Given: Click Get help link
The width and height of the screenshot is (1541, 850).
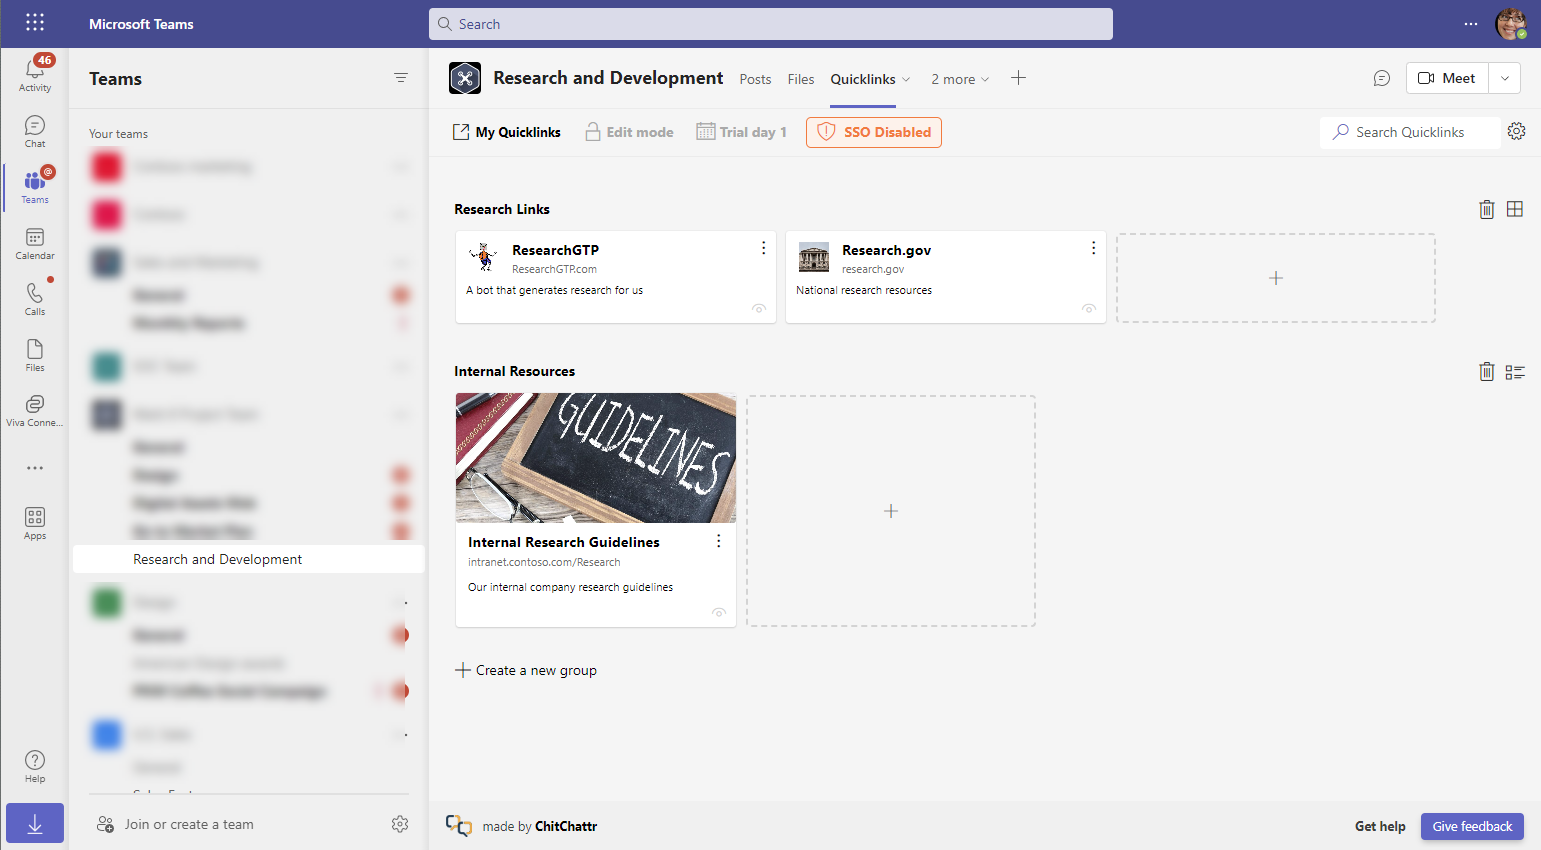Looking at the screenshot, I should [x=1380, y=826].
